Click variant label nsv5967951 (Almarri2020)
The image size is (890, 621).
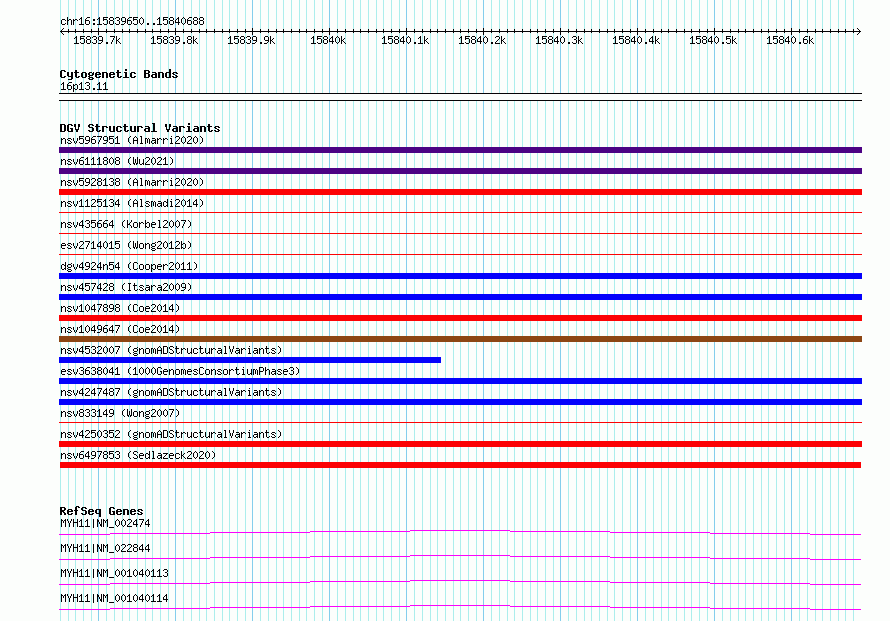pyautogui.click(x=132, y=140)
